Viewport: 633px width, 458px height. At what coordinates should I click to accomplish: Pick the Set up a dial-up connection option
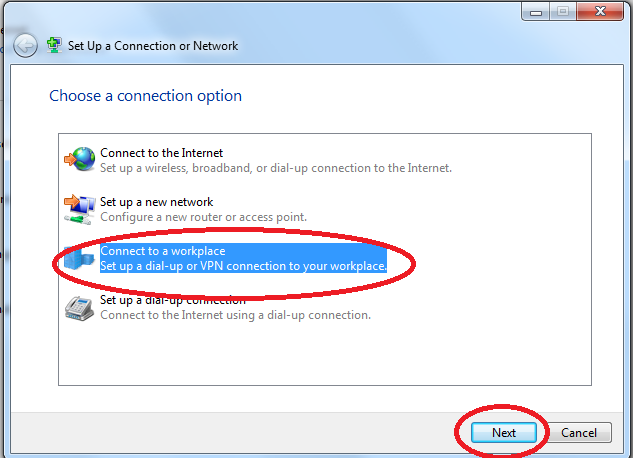pos(172,300)
